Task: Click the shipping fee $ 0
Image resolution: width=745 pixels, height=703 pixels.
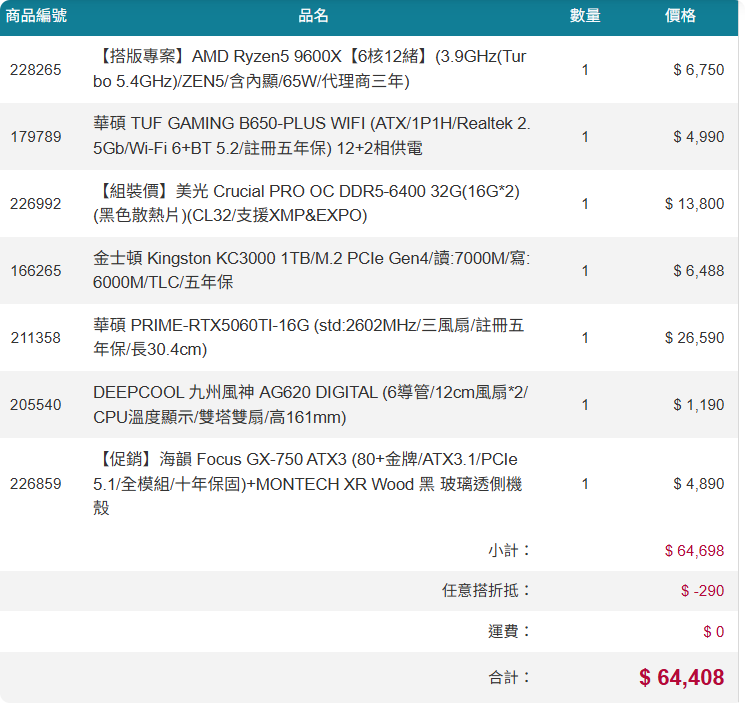Action: coord(714,631)
